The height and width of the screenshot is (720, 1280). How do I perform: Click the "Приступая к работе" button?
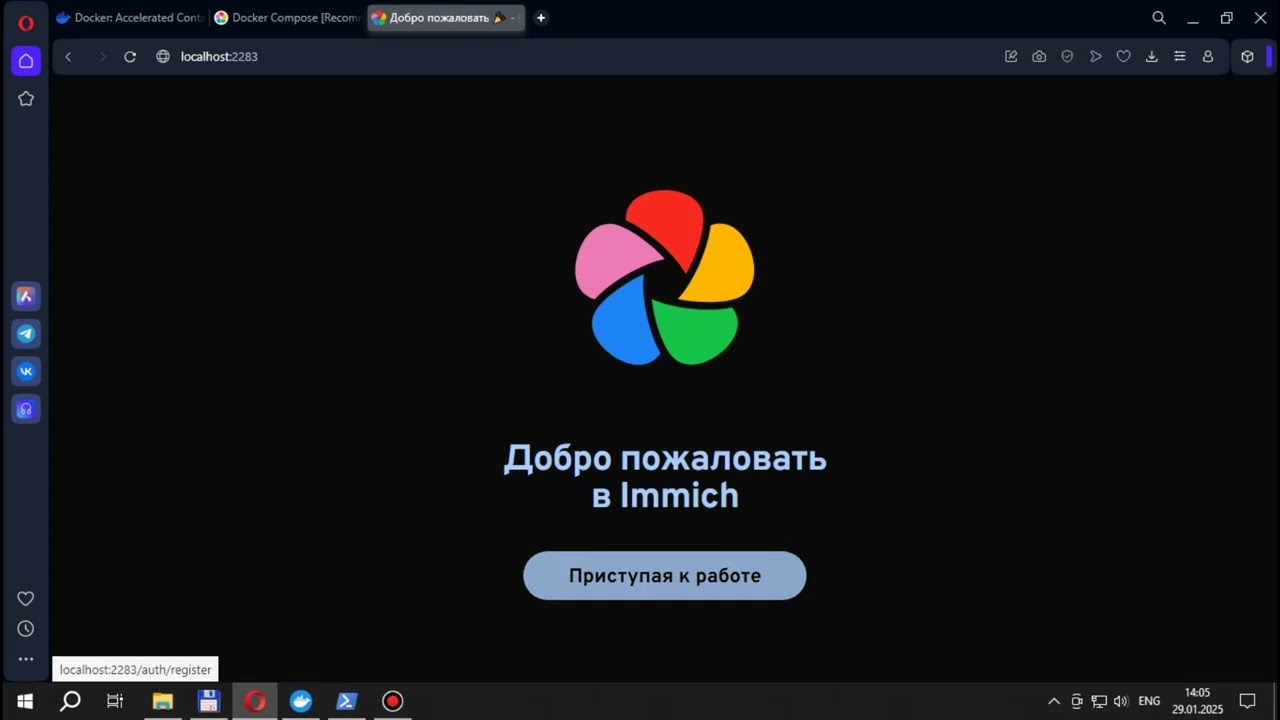tap(664, 576)
